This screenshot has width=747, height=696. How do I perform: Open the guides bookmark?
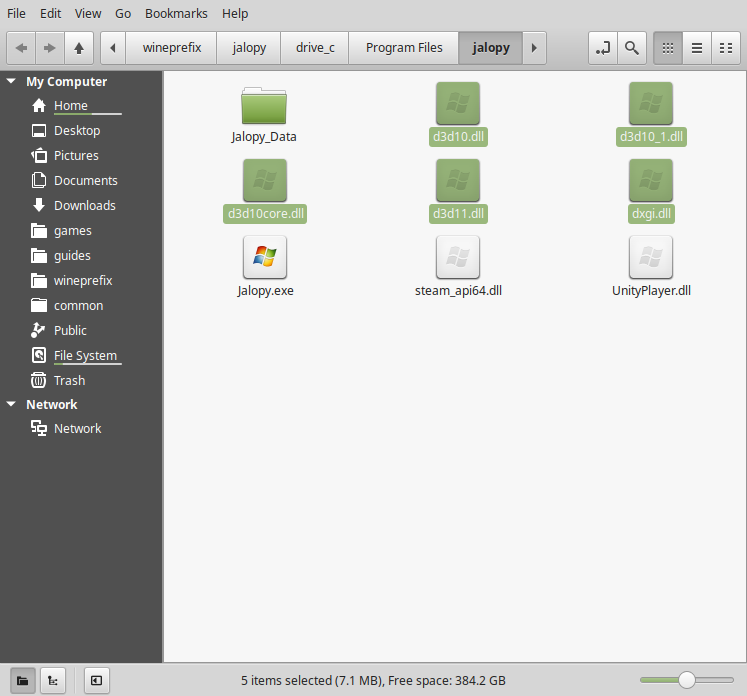click(72, 256)
